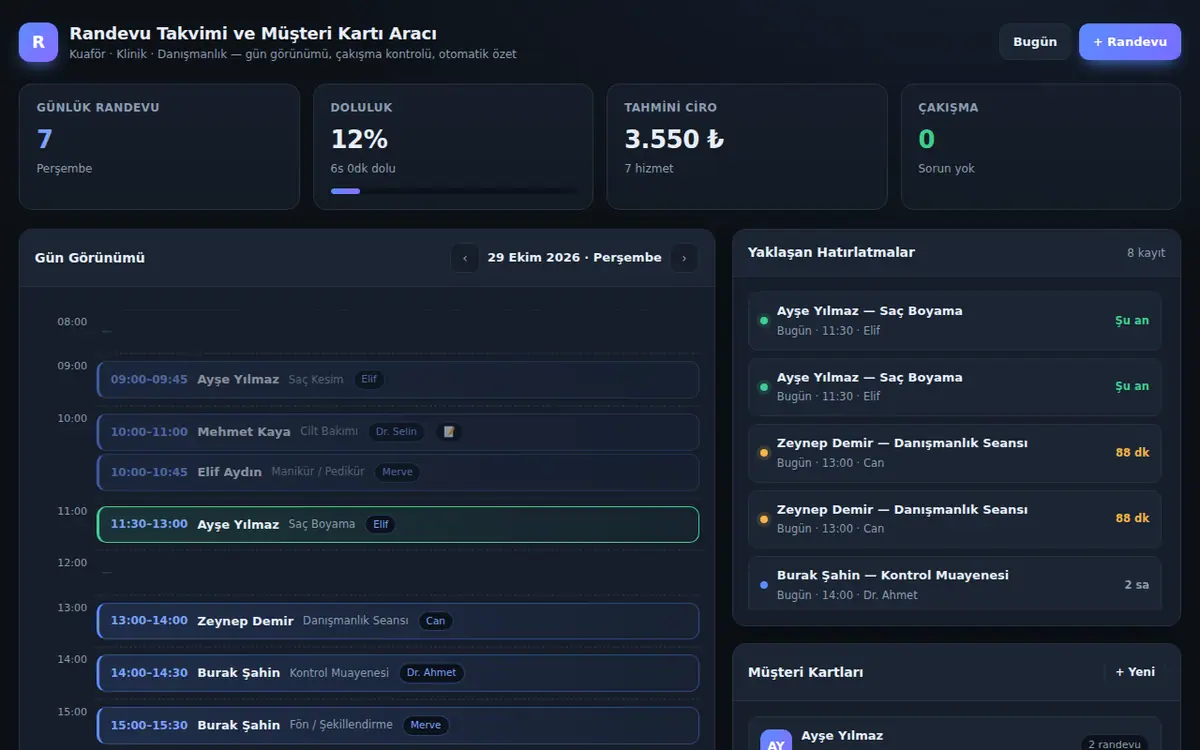Click the Merve tag on Elif Aydın's appointment
The image size is (1200, 750).
point(397,472)
